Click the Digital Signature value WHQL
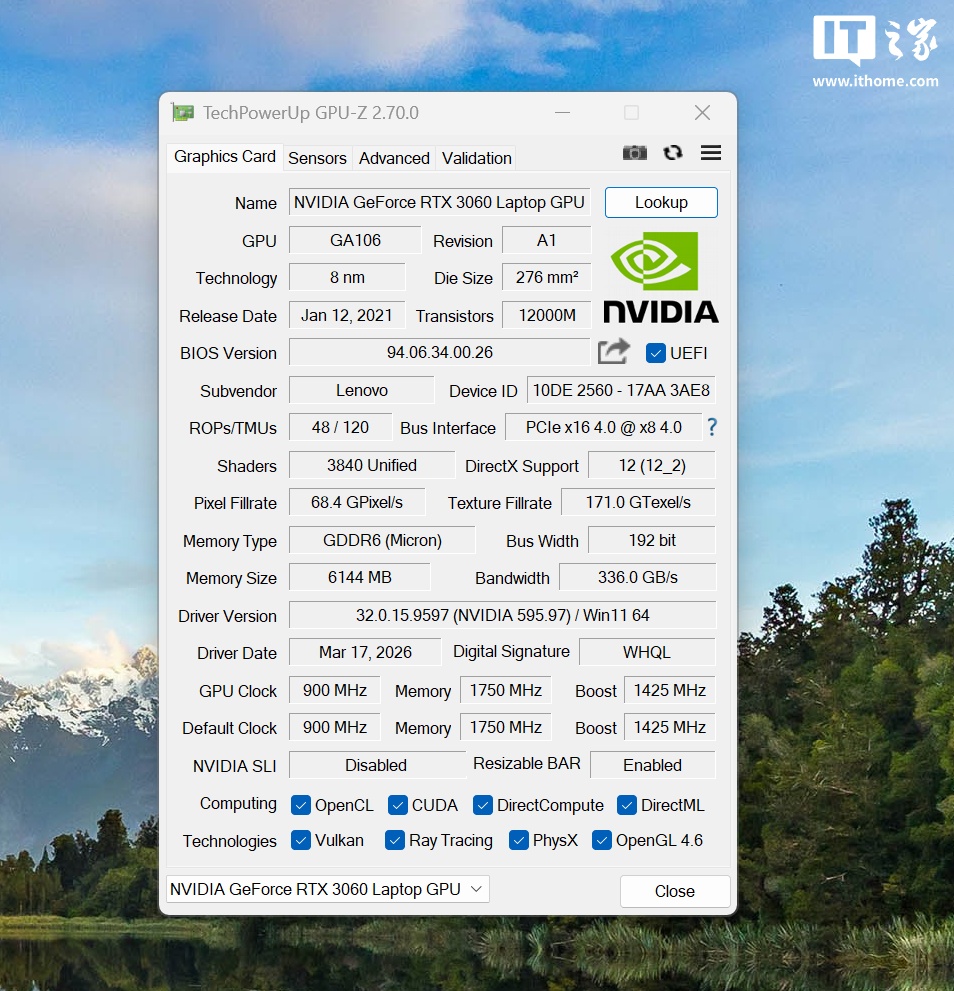This screenshot has width=954, height=991. [x=647, y=652]
